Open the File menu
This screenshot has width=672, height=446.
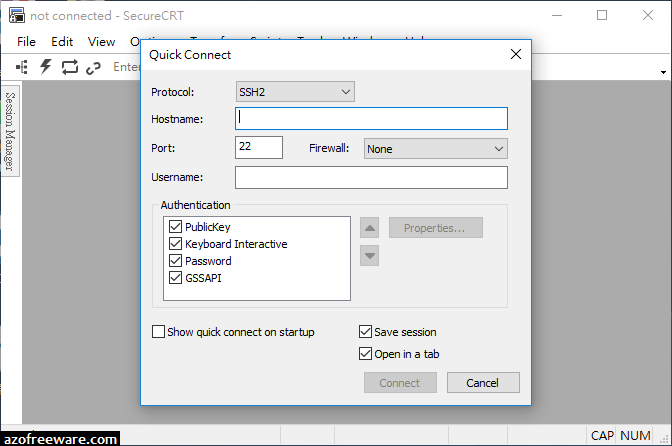pyautogui.click(x=26, y=42)
